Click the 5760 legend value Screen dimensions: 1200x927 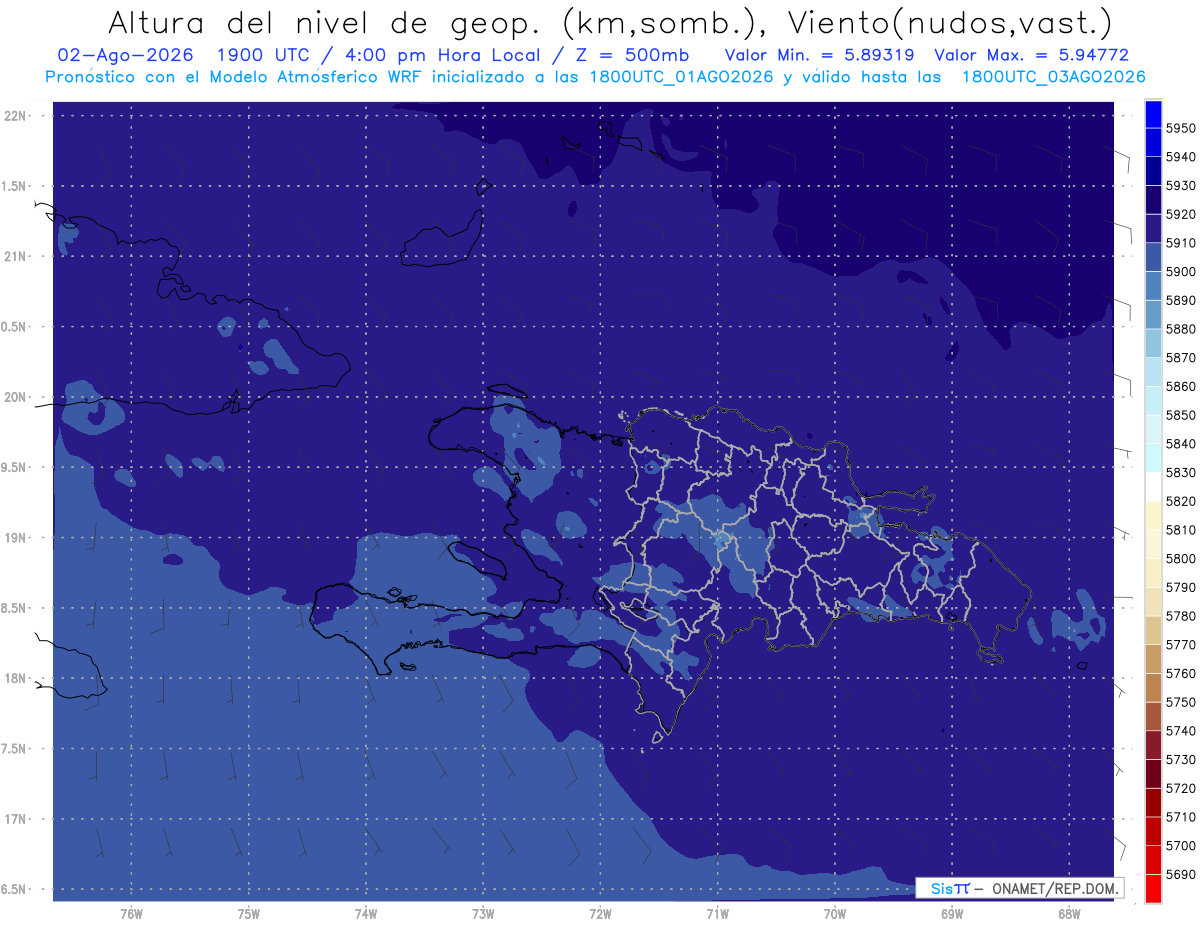1181,673
